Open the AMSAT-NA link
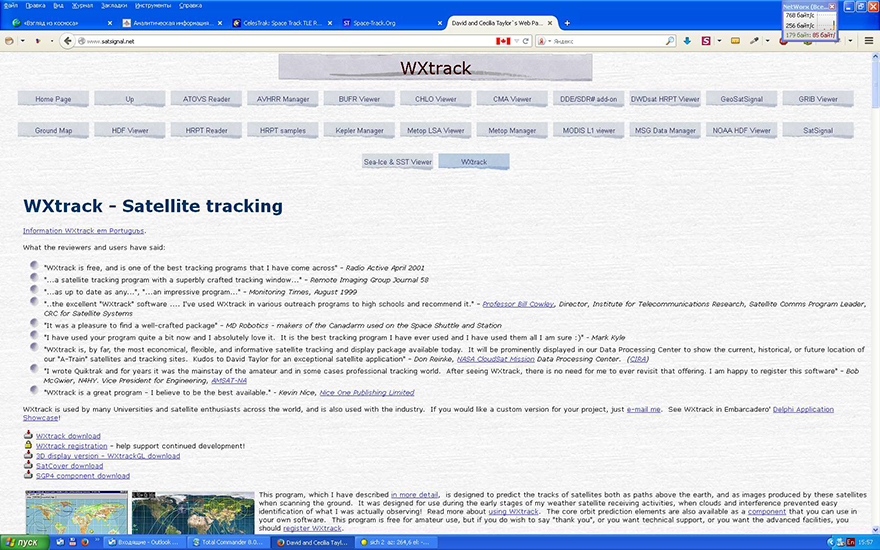 [x=229, y=381]
